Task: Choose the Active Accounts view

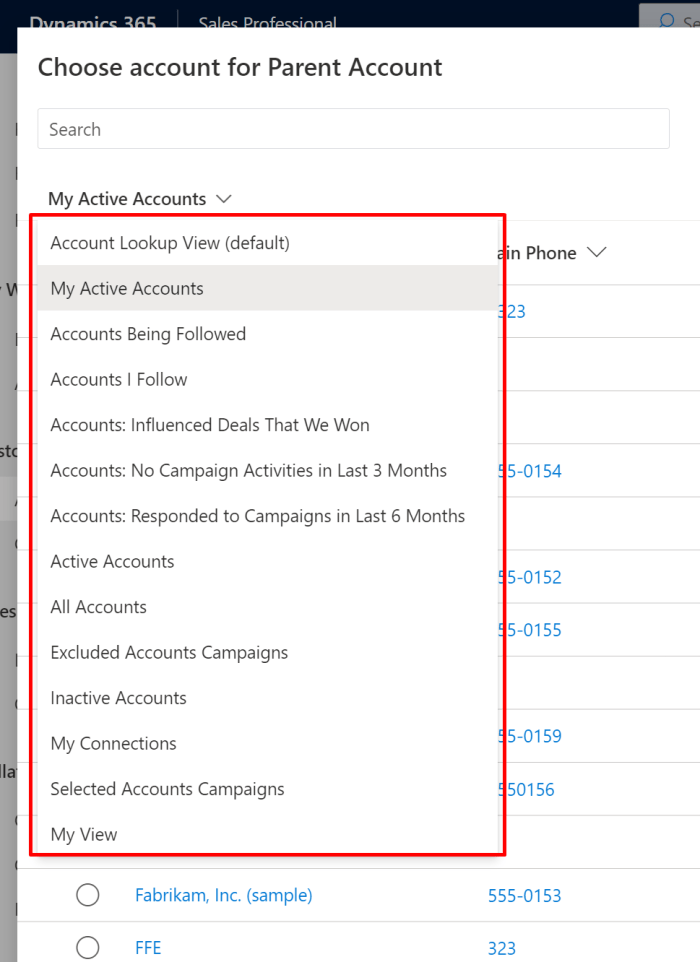Action: click(x=112, y=561)
